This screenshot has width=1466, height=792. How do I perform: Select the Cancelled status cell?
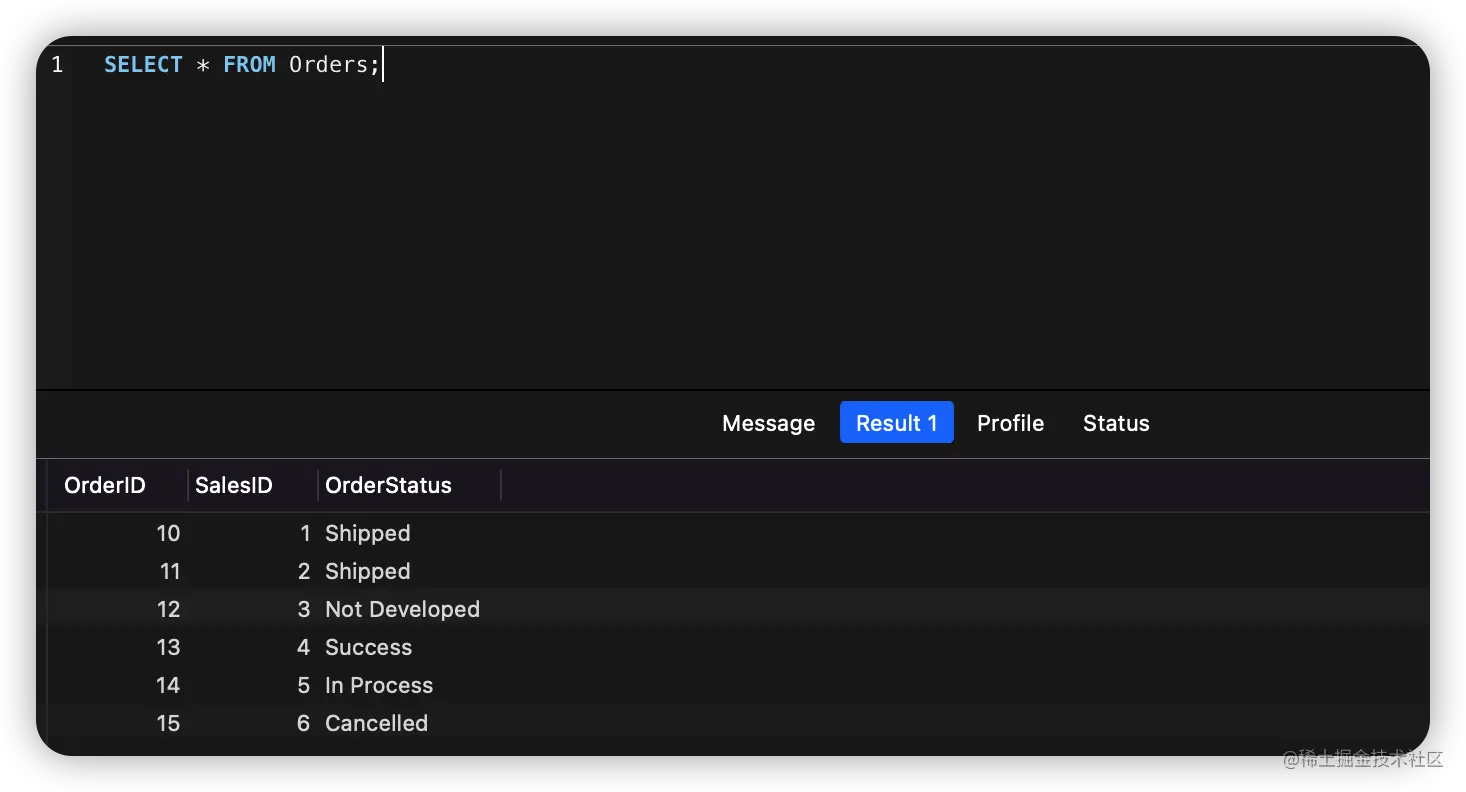click(377, 723)
